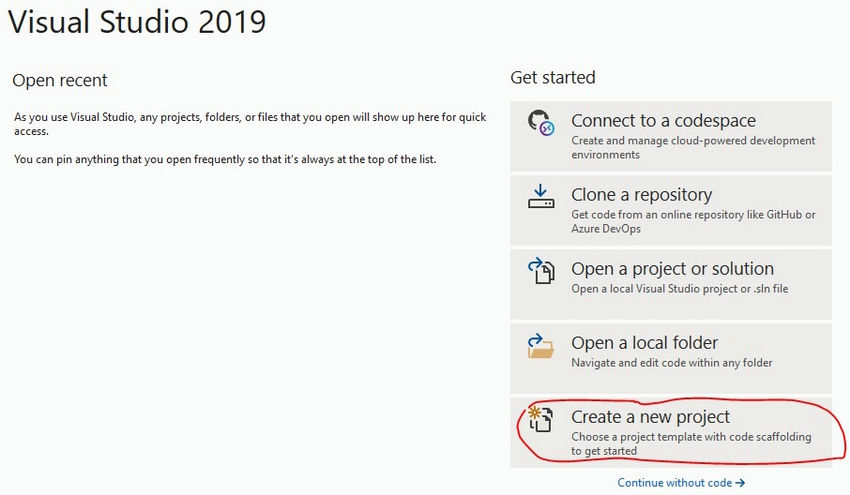Select the Clone a repository title

tap(641, 194)
